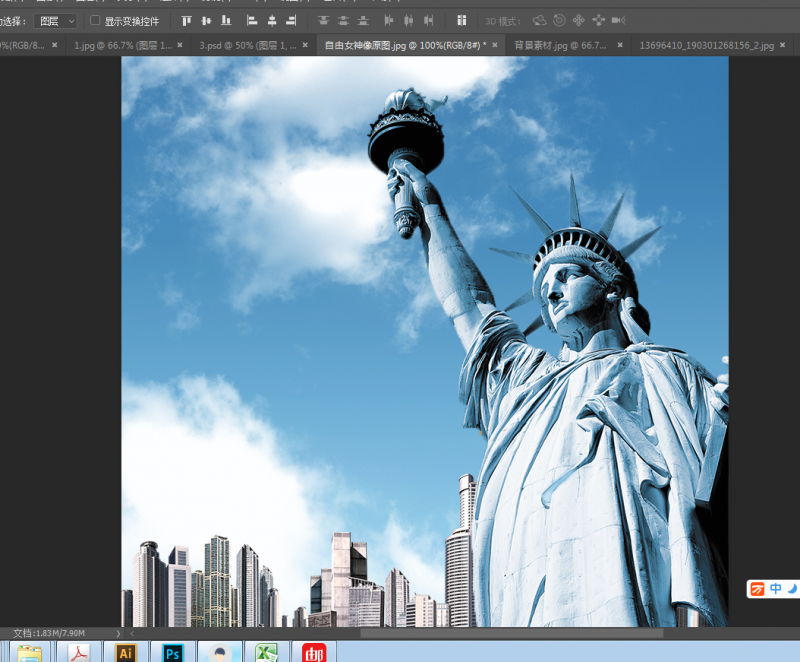Toggle the Sogou moon punctuation mode icon
The height and width of the screenshot is (662, 800).
pyautogui.click(x=791, y=589)
